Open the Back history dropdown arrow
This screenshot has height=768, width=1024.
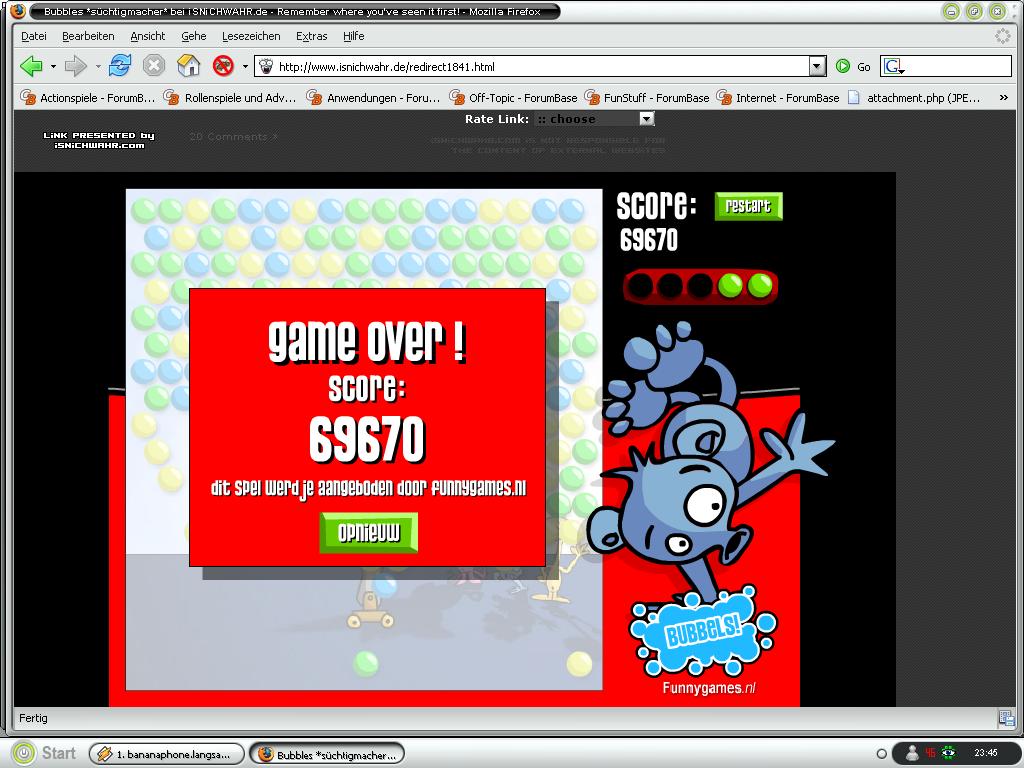click(53, 66)
